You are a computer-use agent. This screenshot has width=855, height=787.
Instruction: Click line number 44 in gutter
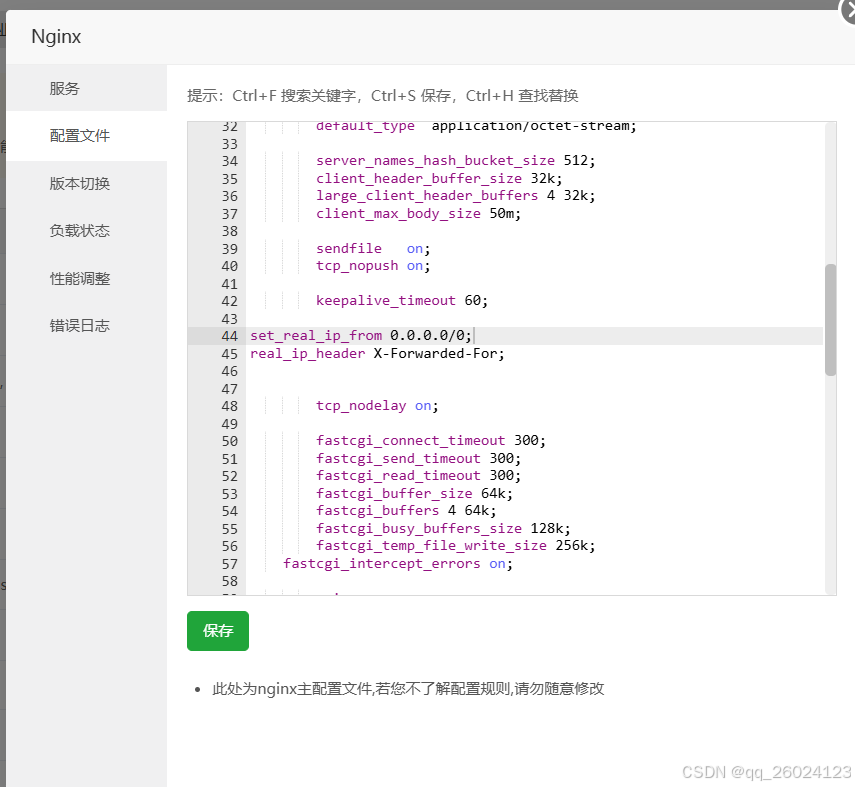point(230,336)
